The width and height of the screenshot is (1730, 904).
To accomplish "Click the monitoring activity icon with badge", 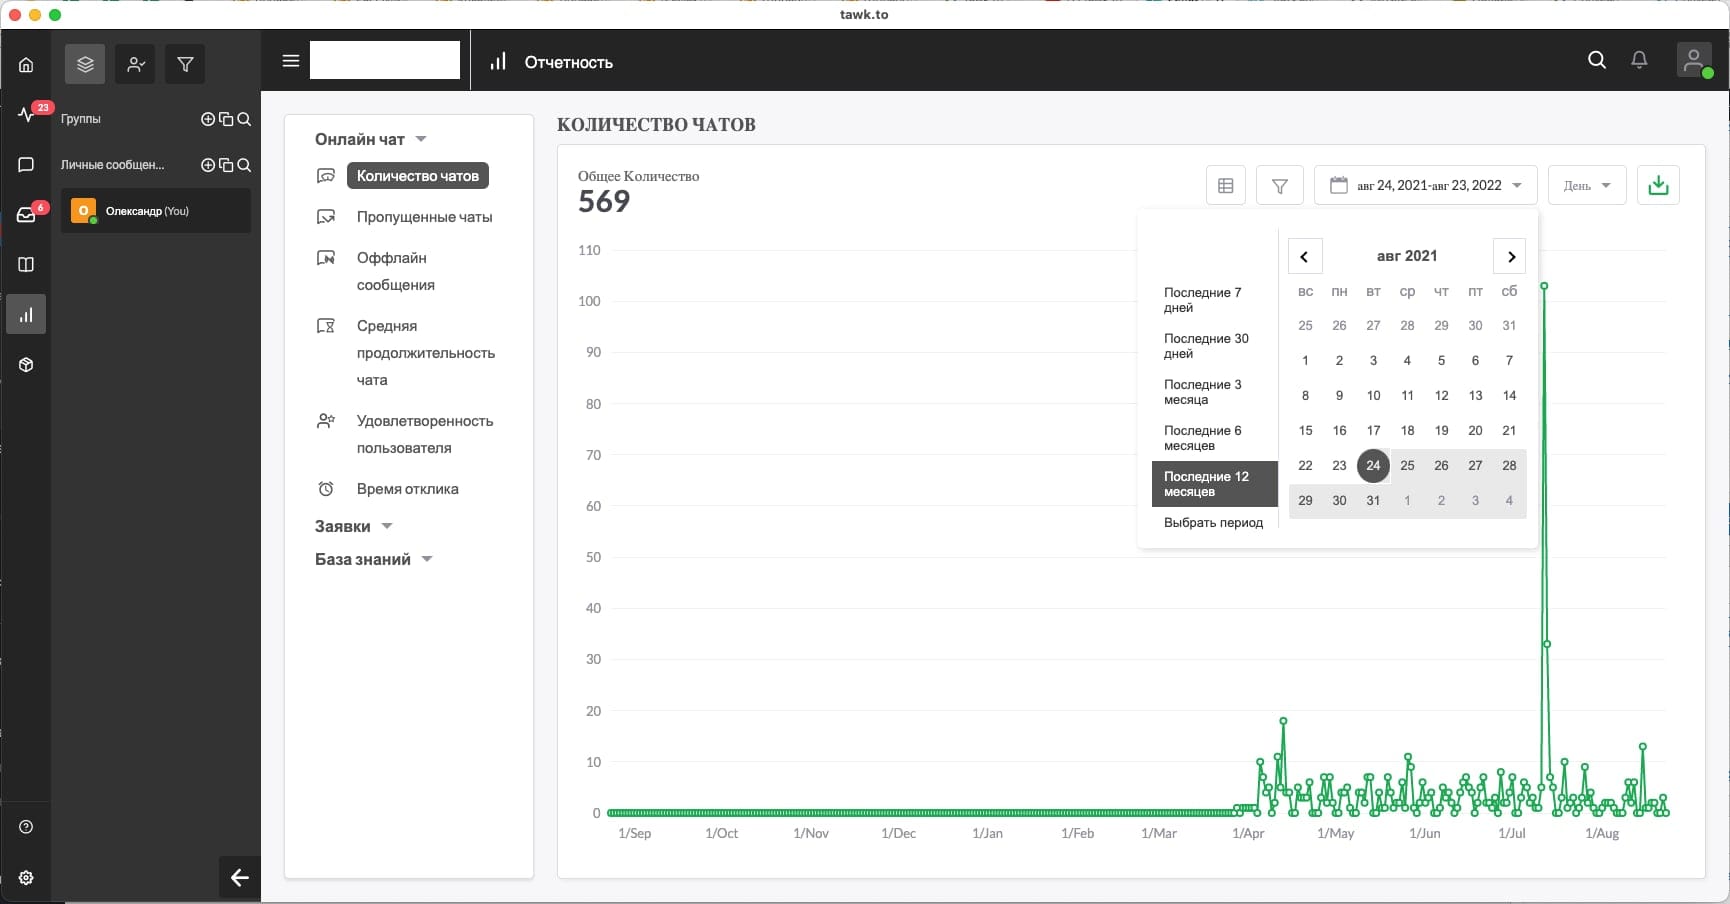I will point(26,114).
